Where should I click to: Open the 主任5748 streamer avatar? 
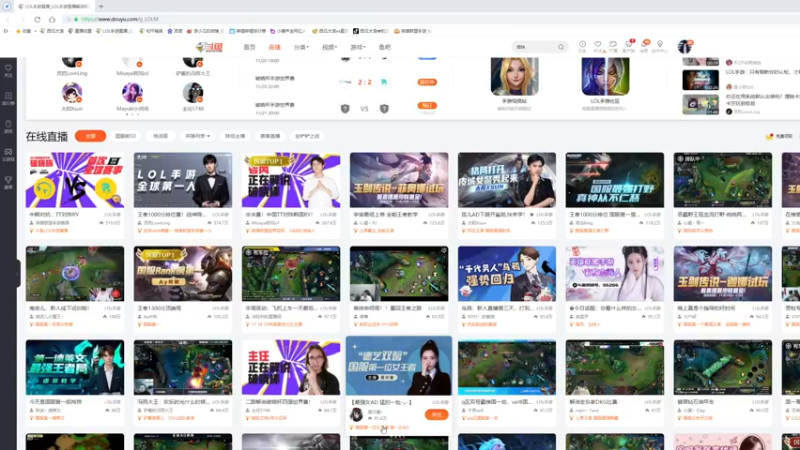tap(193, 93)
